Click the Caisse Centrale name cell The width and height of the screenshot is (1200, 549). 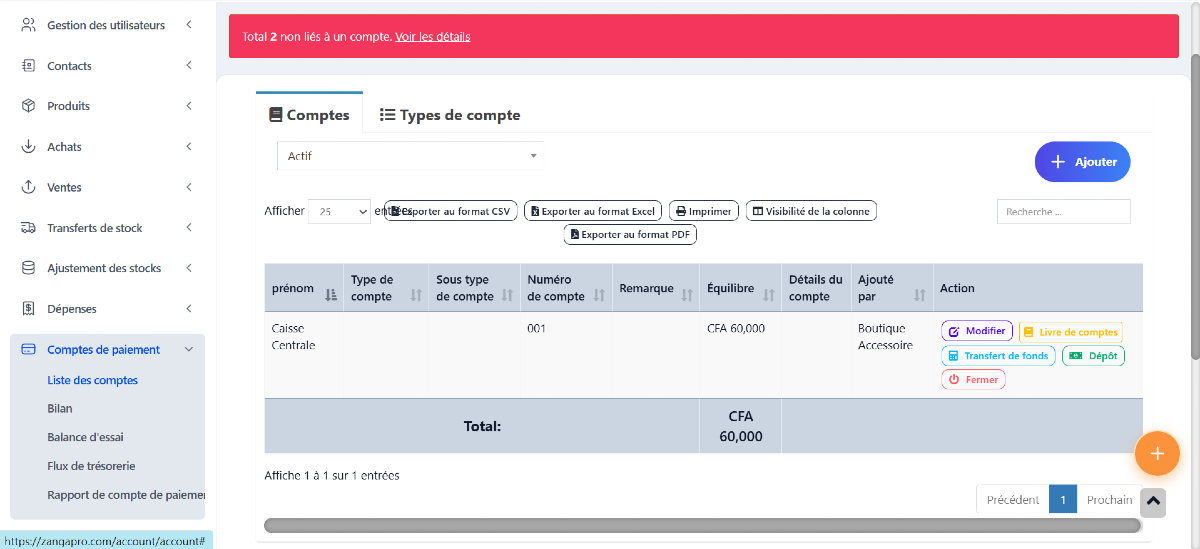pos(304,355)
